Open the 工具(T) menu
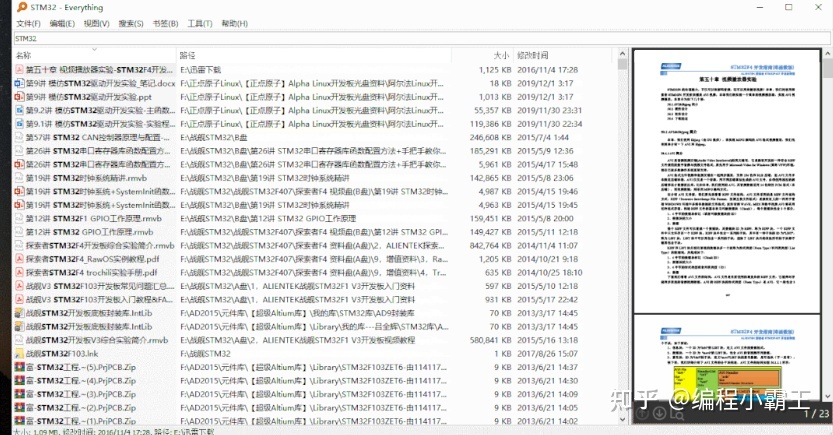833x435 pixels. click(200, 23)
